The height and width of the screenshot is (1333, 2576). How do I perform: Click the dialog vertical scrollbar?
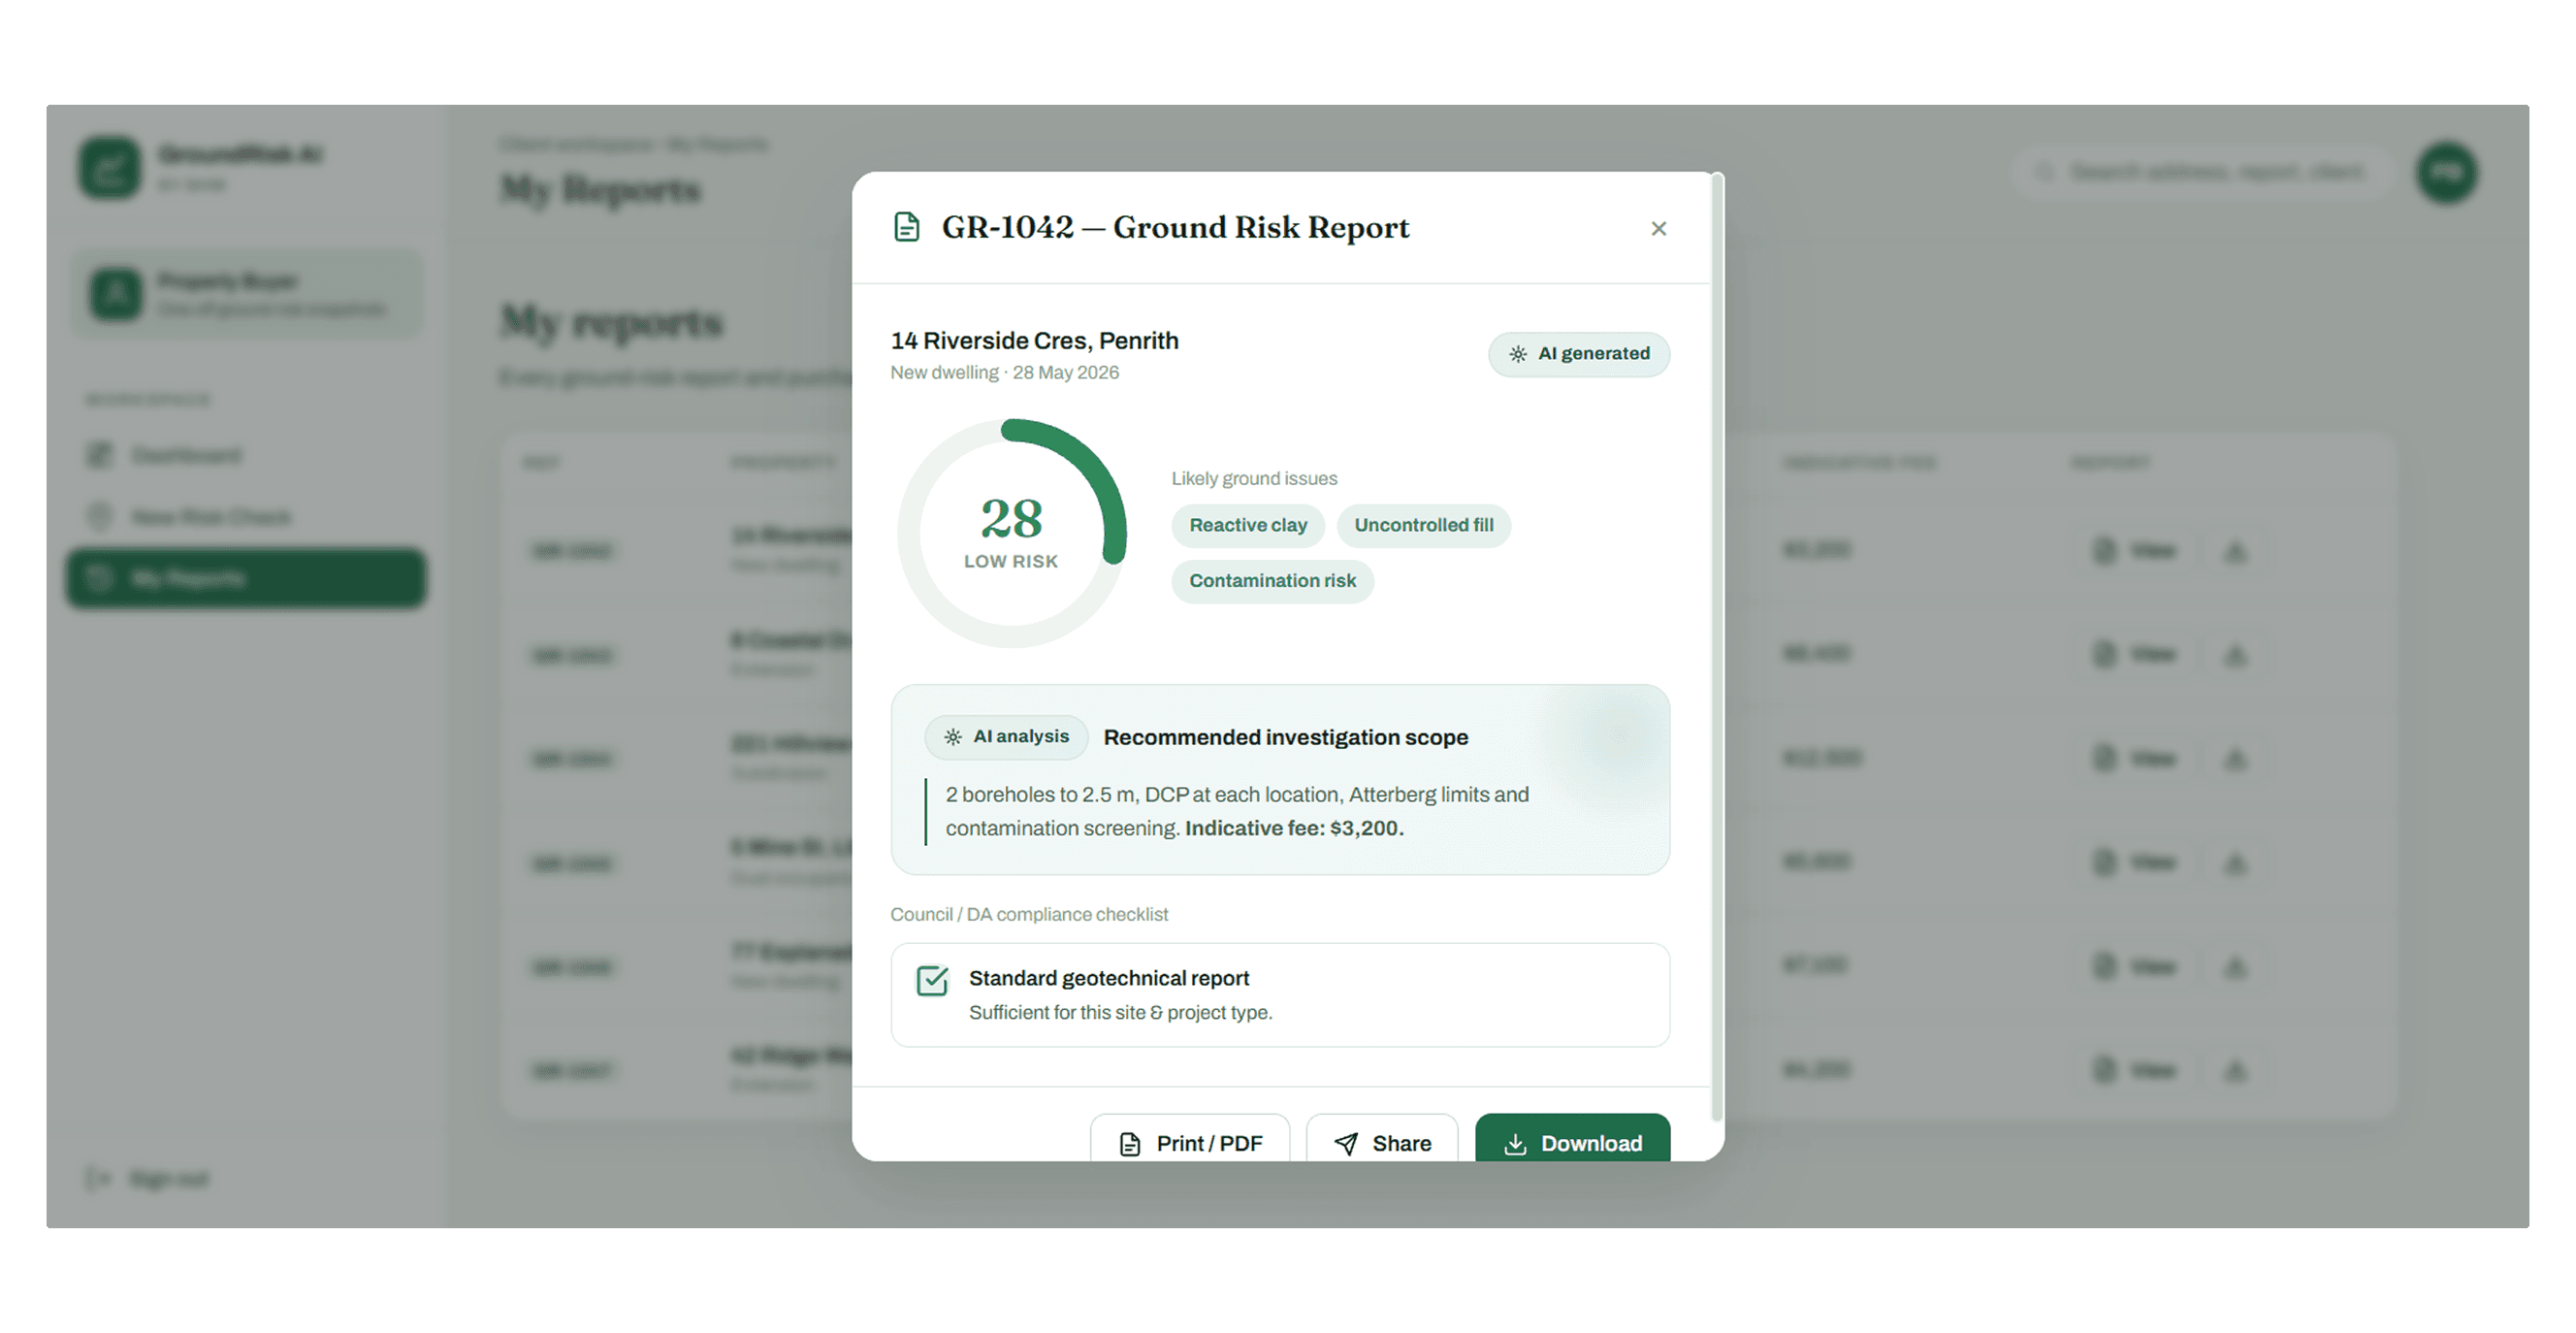tap(1717, 646)
